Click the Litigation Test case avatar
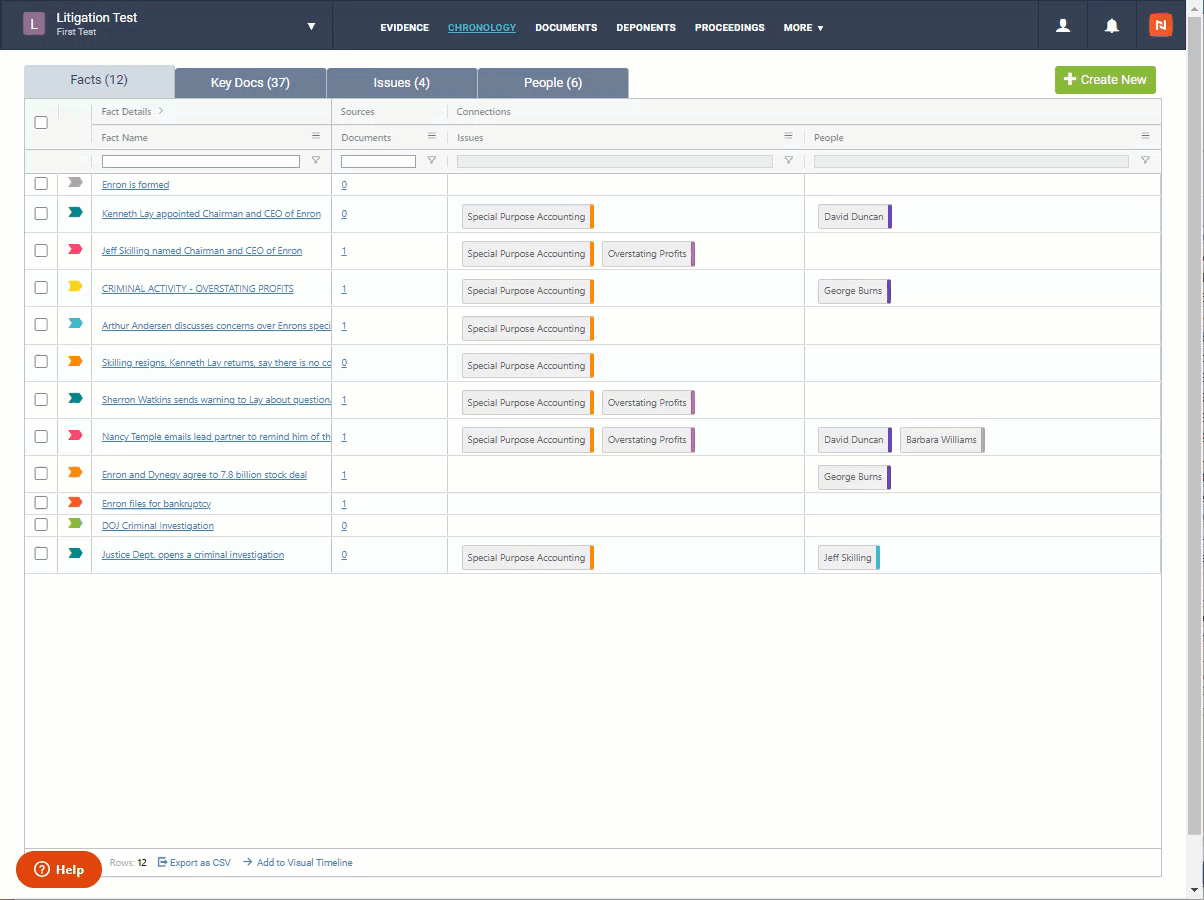 (x=35, y=24)
